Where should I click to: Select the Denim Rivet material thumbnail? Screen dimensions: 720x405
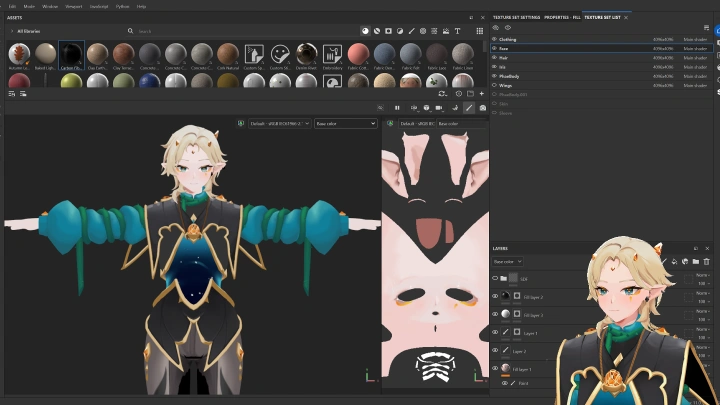(x=306, y=56)
